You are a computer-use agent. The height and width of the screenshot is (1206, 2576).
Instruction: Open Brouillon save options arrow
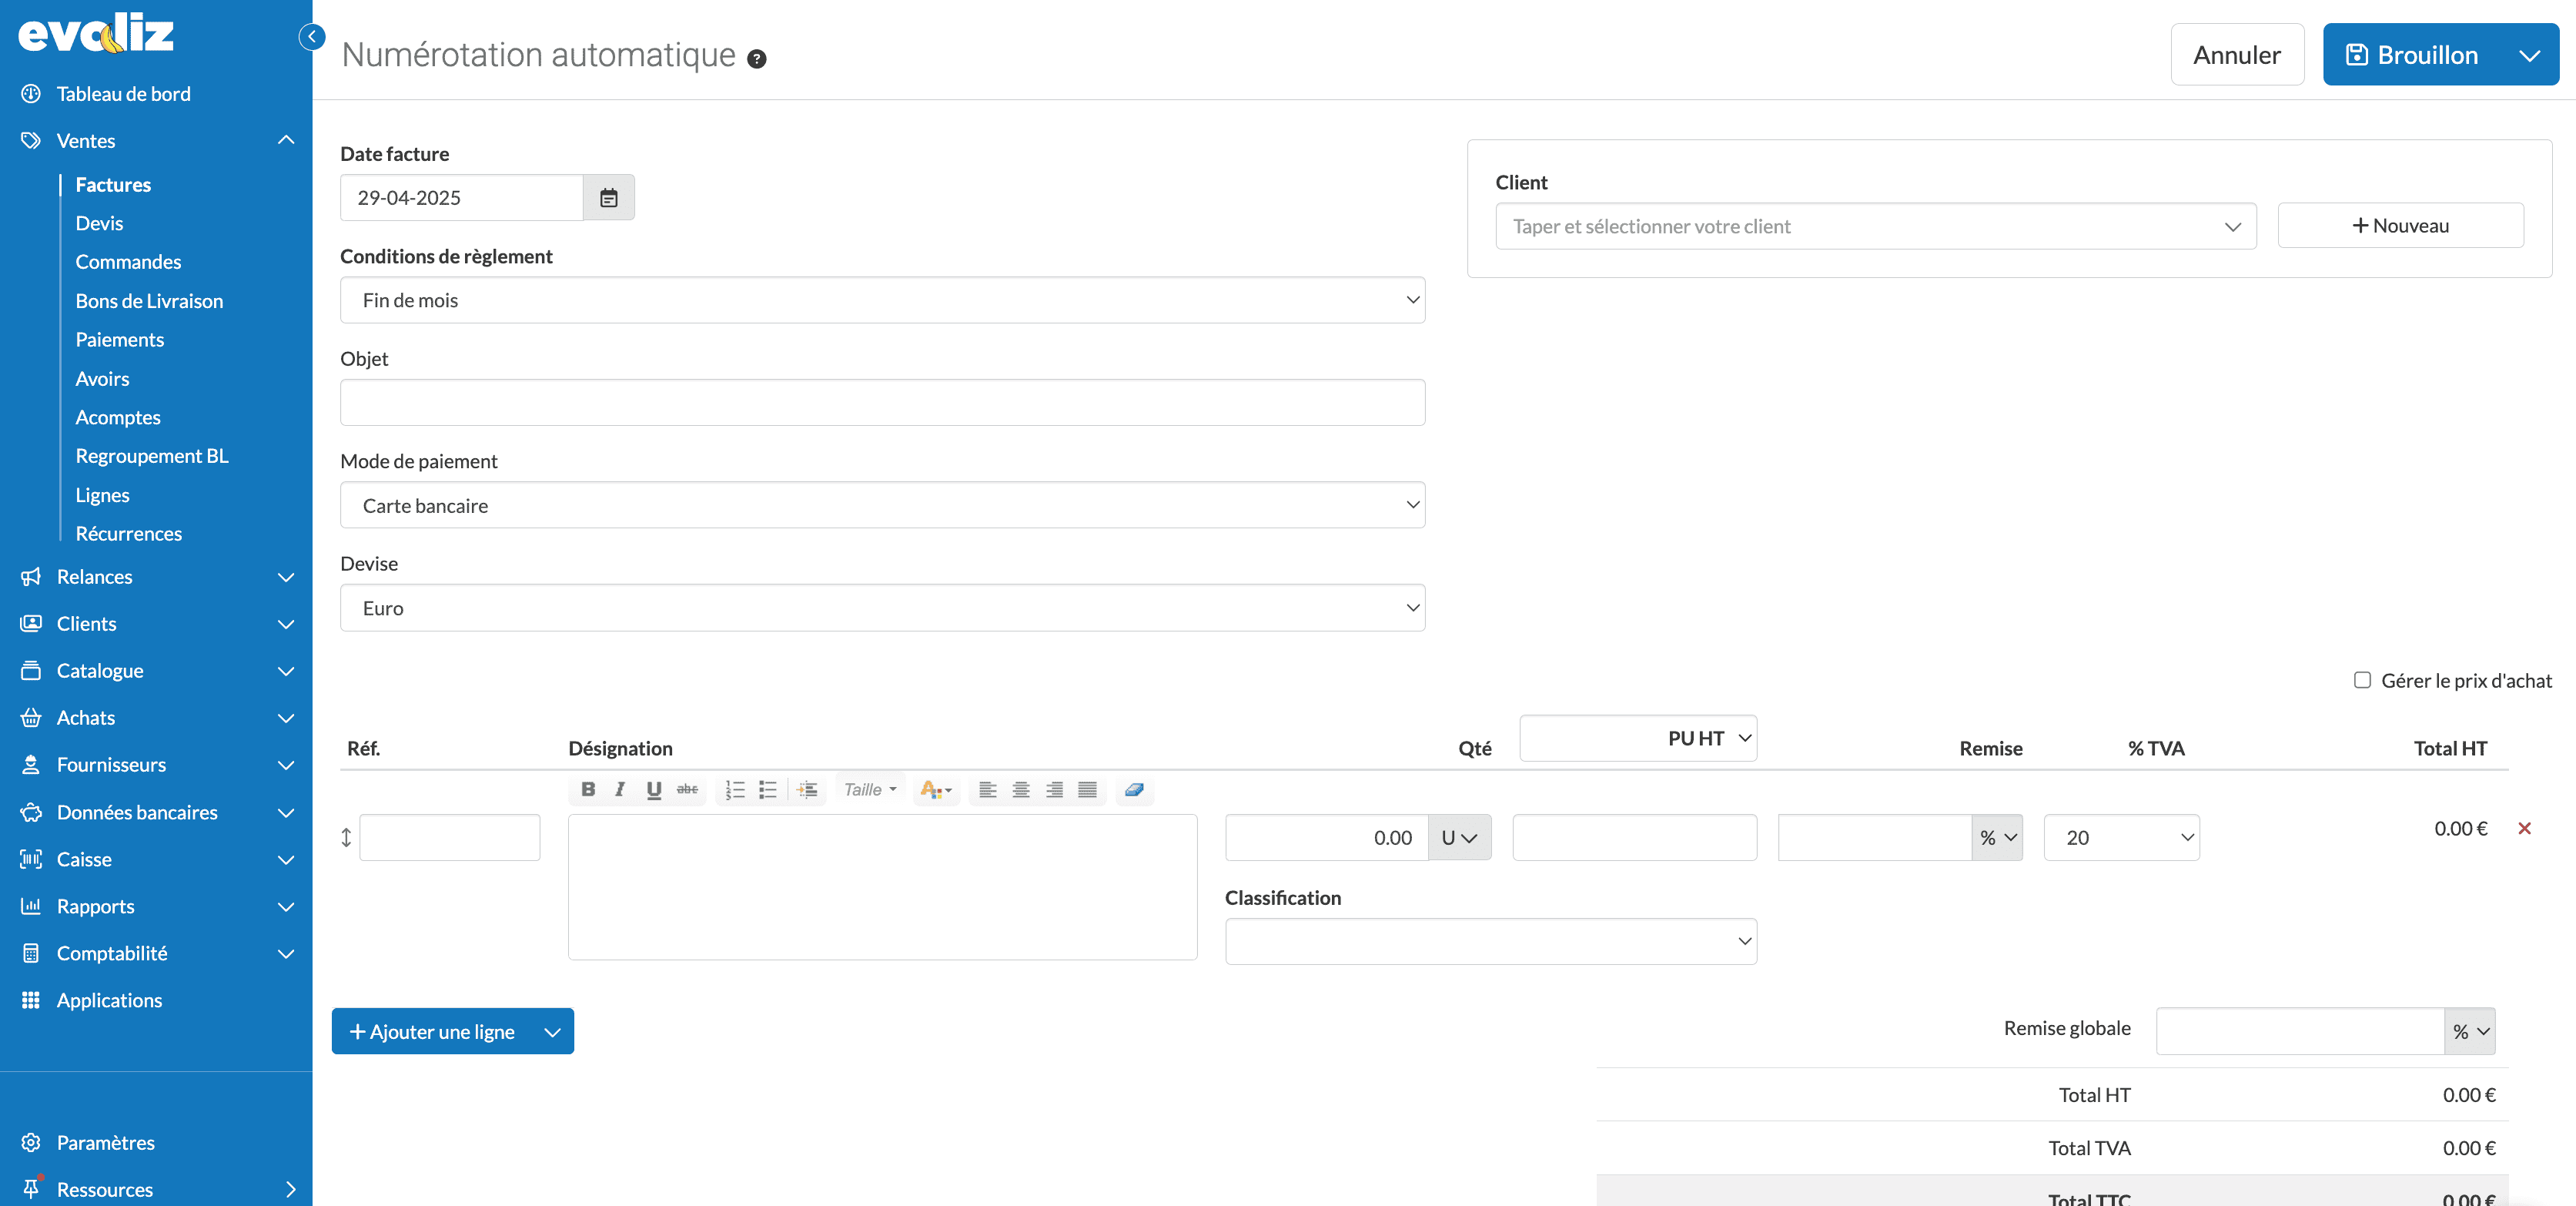click(2529, 55)
